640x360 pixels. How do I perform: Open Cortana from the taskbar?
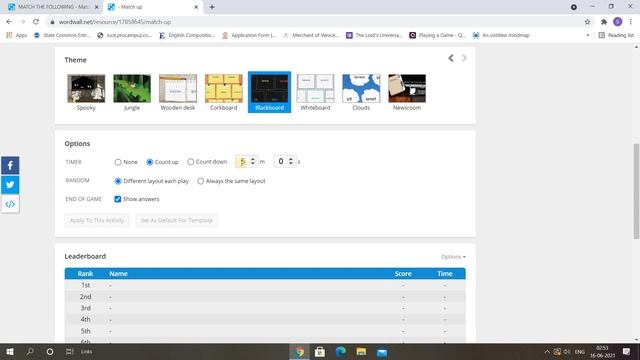click(x=50, y=351)
